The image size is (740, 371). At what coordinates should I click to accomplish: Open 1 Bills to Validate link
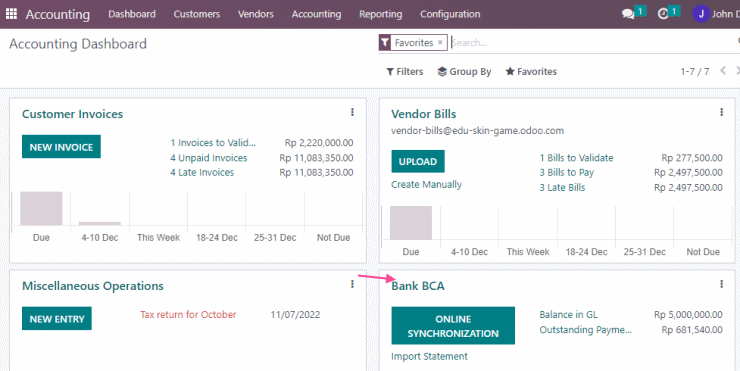coord(577,158)
